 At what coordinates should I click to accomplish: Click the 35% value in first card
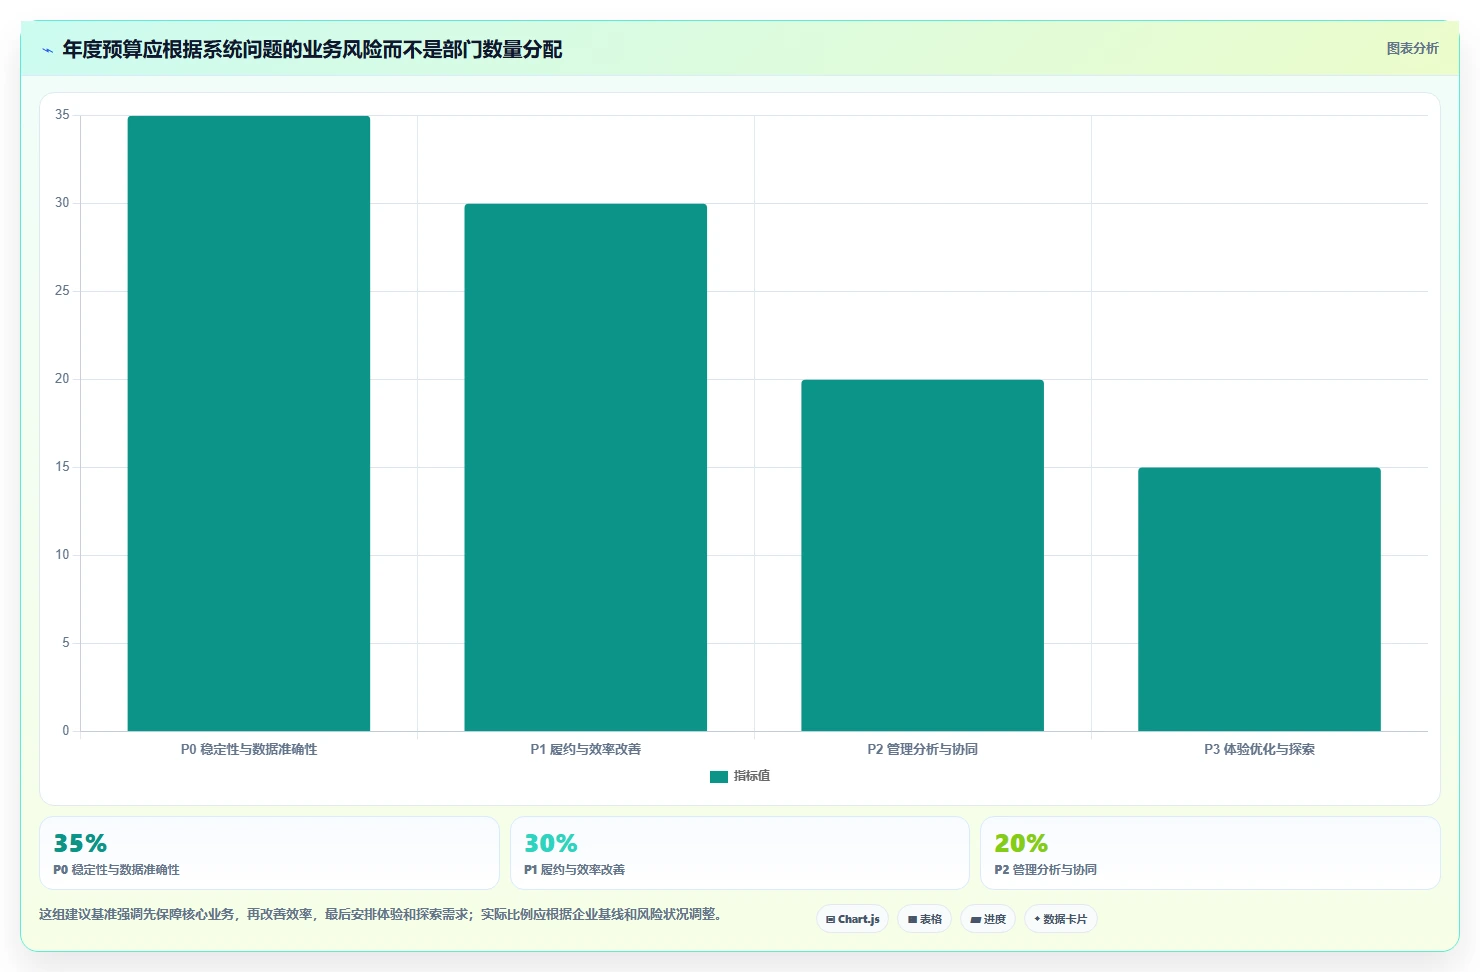80,843
